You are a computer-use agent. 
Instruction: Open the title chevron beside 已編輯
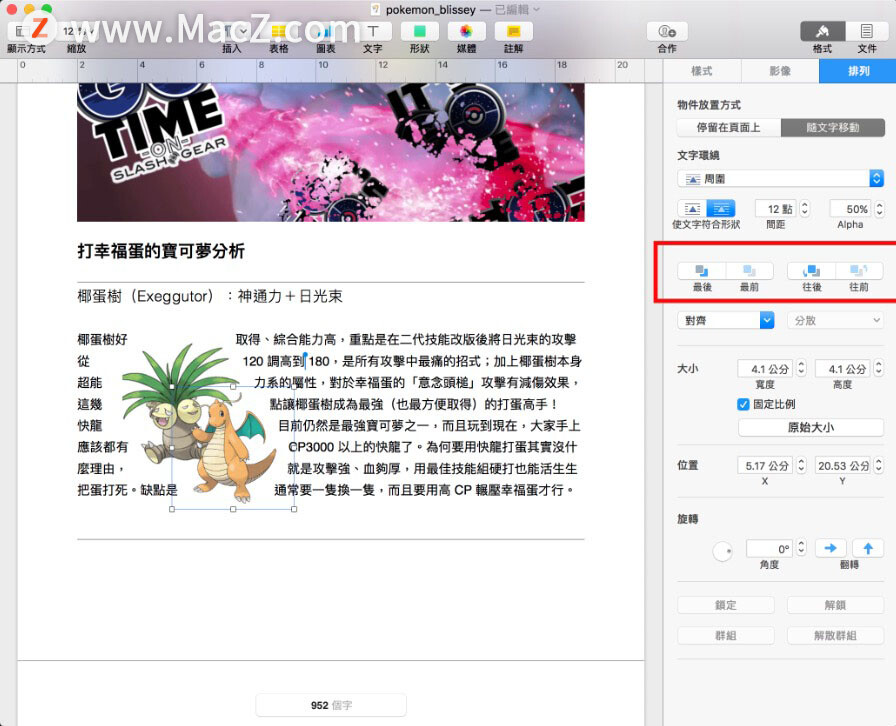(537, 10)
